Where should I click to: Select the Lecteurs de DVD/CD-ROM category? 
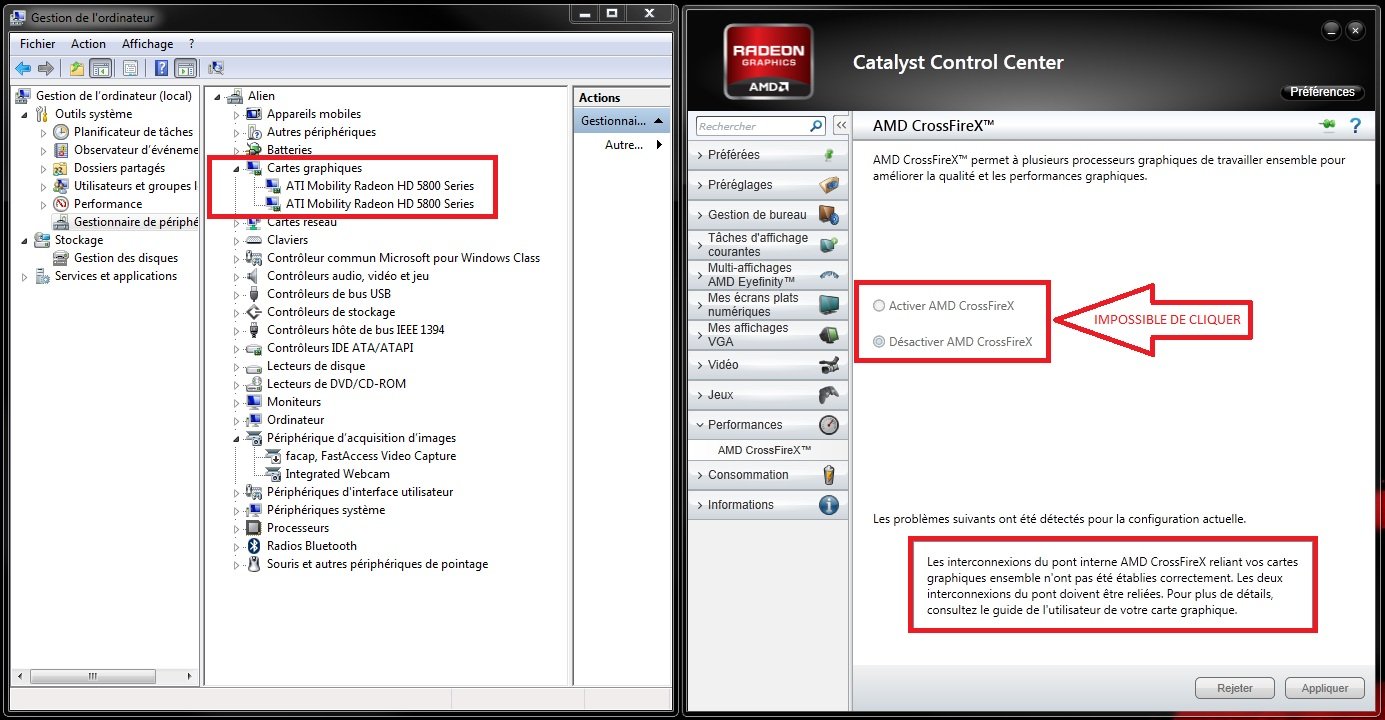pos(336,384)
